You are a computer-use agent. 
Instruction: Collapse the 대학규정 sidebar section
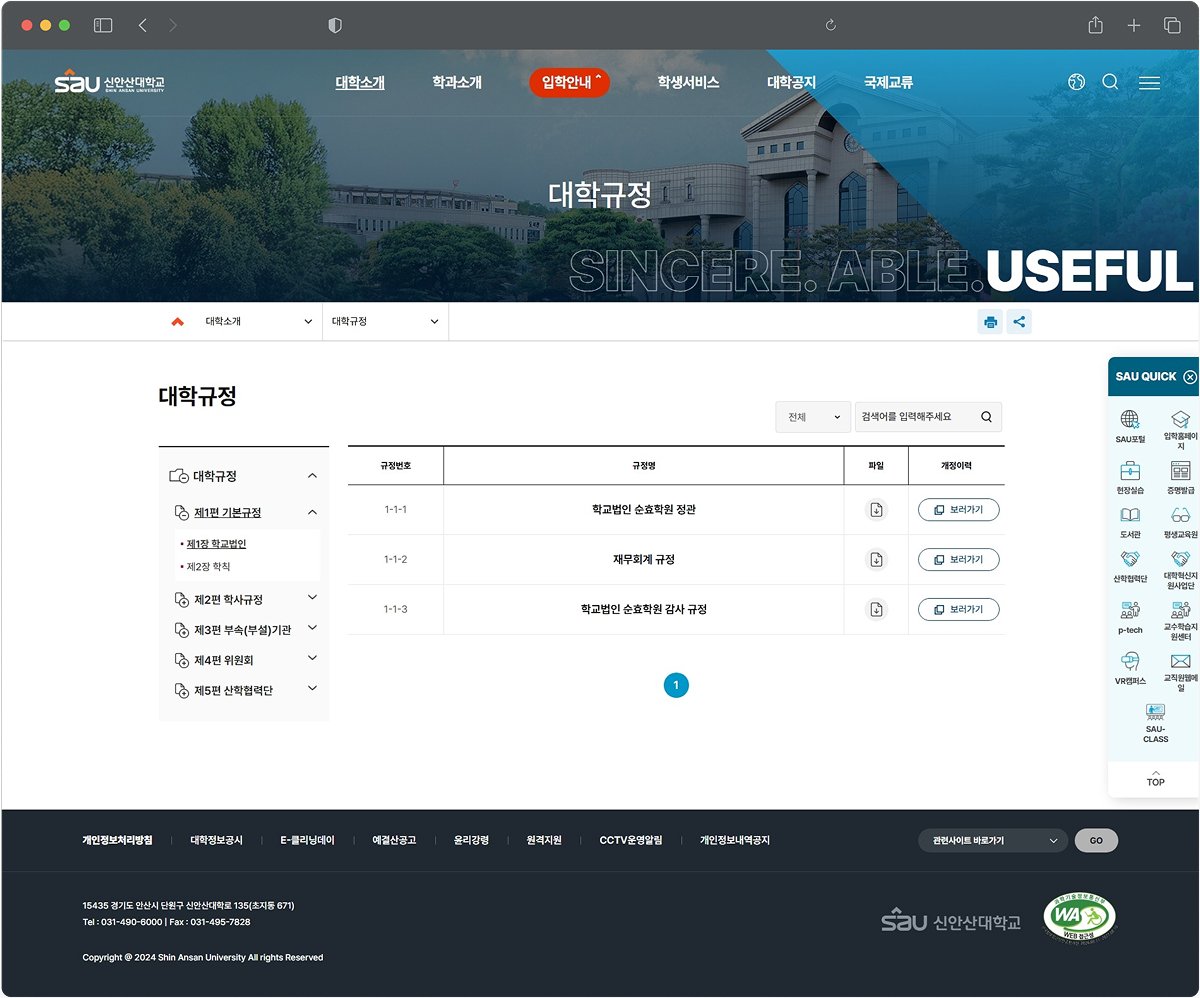312,476
